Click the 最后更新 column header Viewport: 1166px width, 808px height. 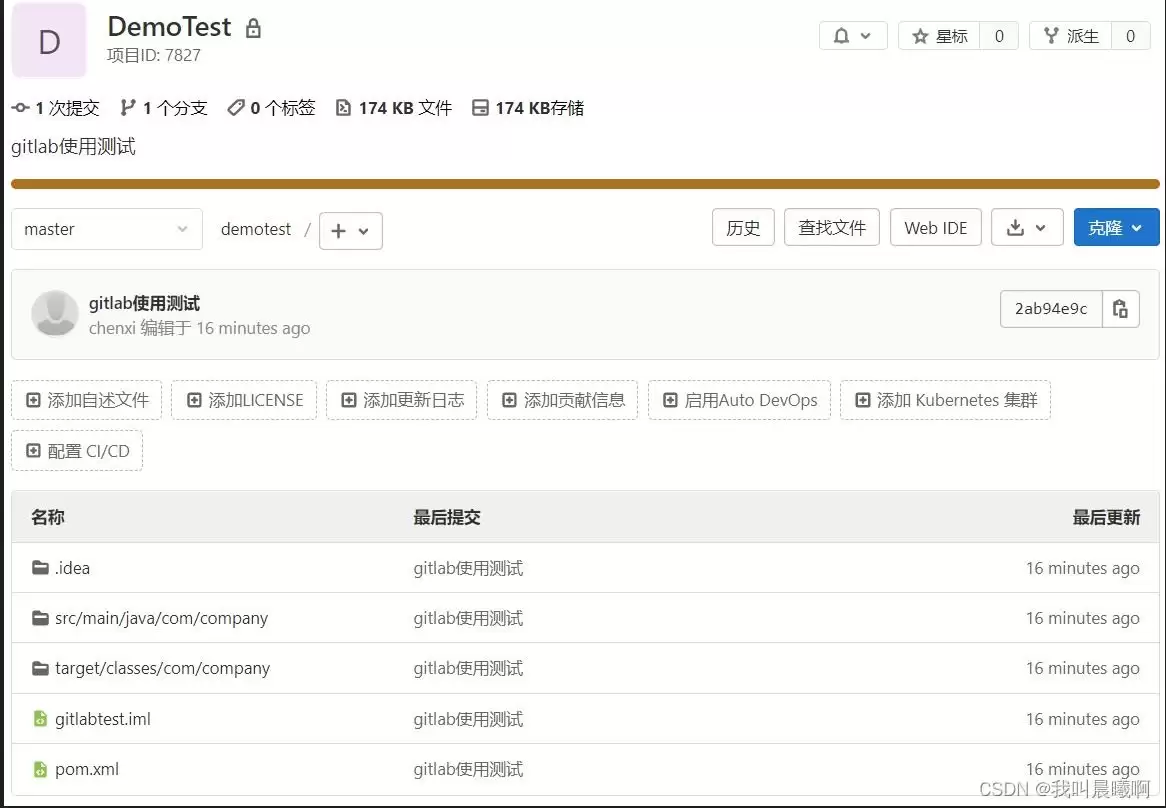[1106, 517]
